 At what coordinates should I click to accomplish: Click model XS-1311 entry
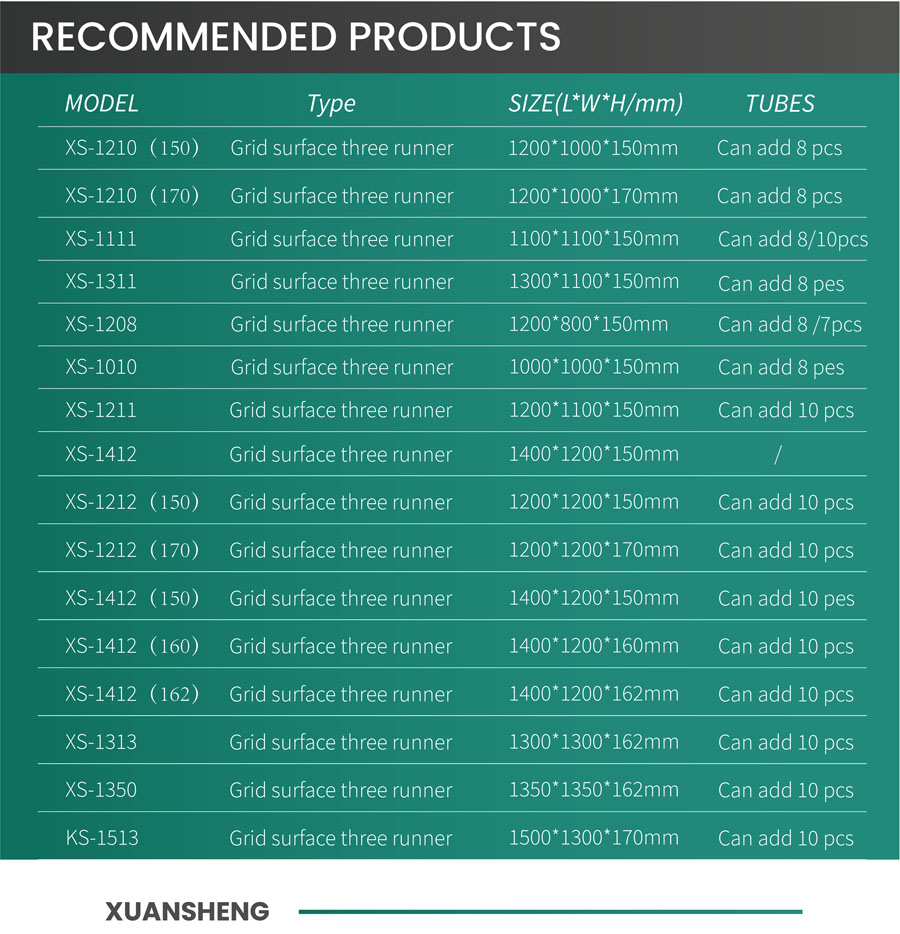(x=101, y=281)
